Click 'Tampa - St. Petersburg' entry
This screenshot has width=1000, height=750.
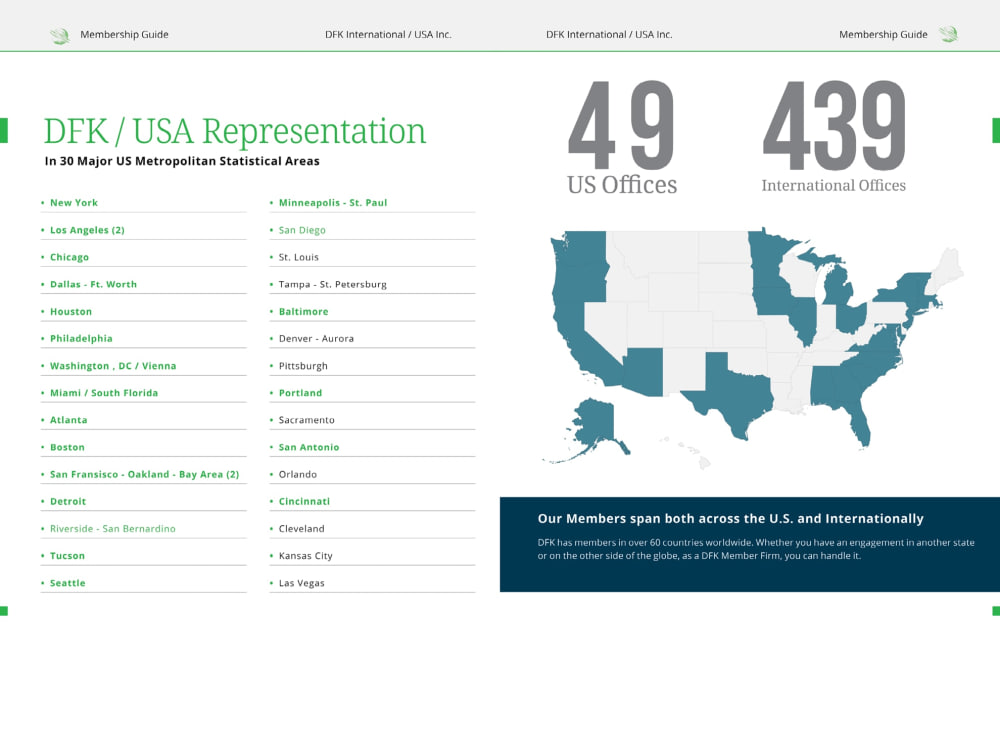[x=332, y=284]
